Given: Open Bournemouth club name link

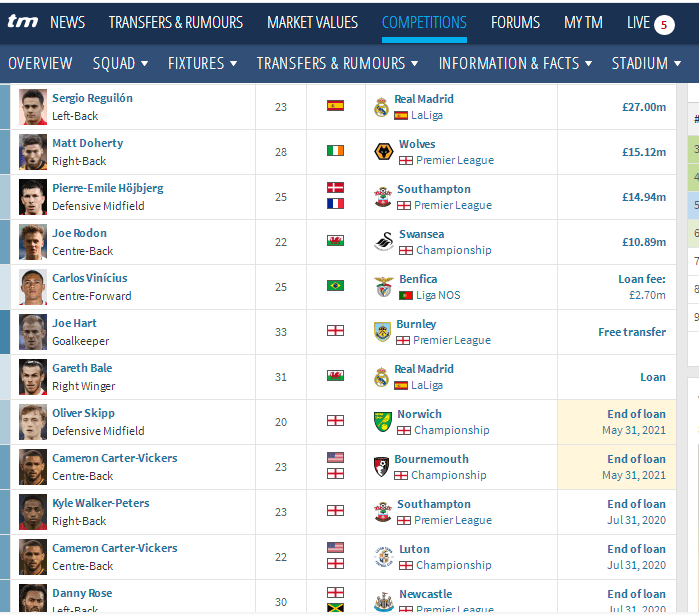Looking at the screenshot, I should (431, 459).
